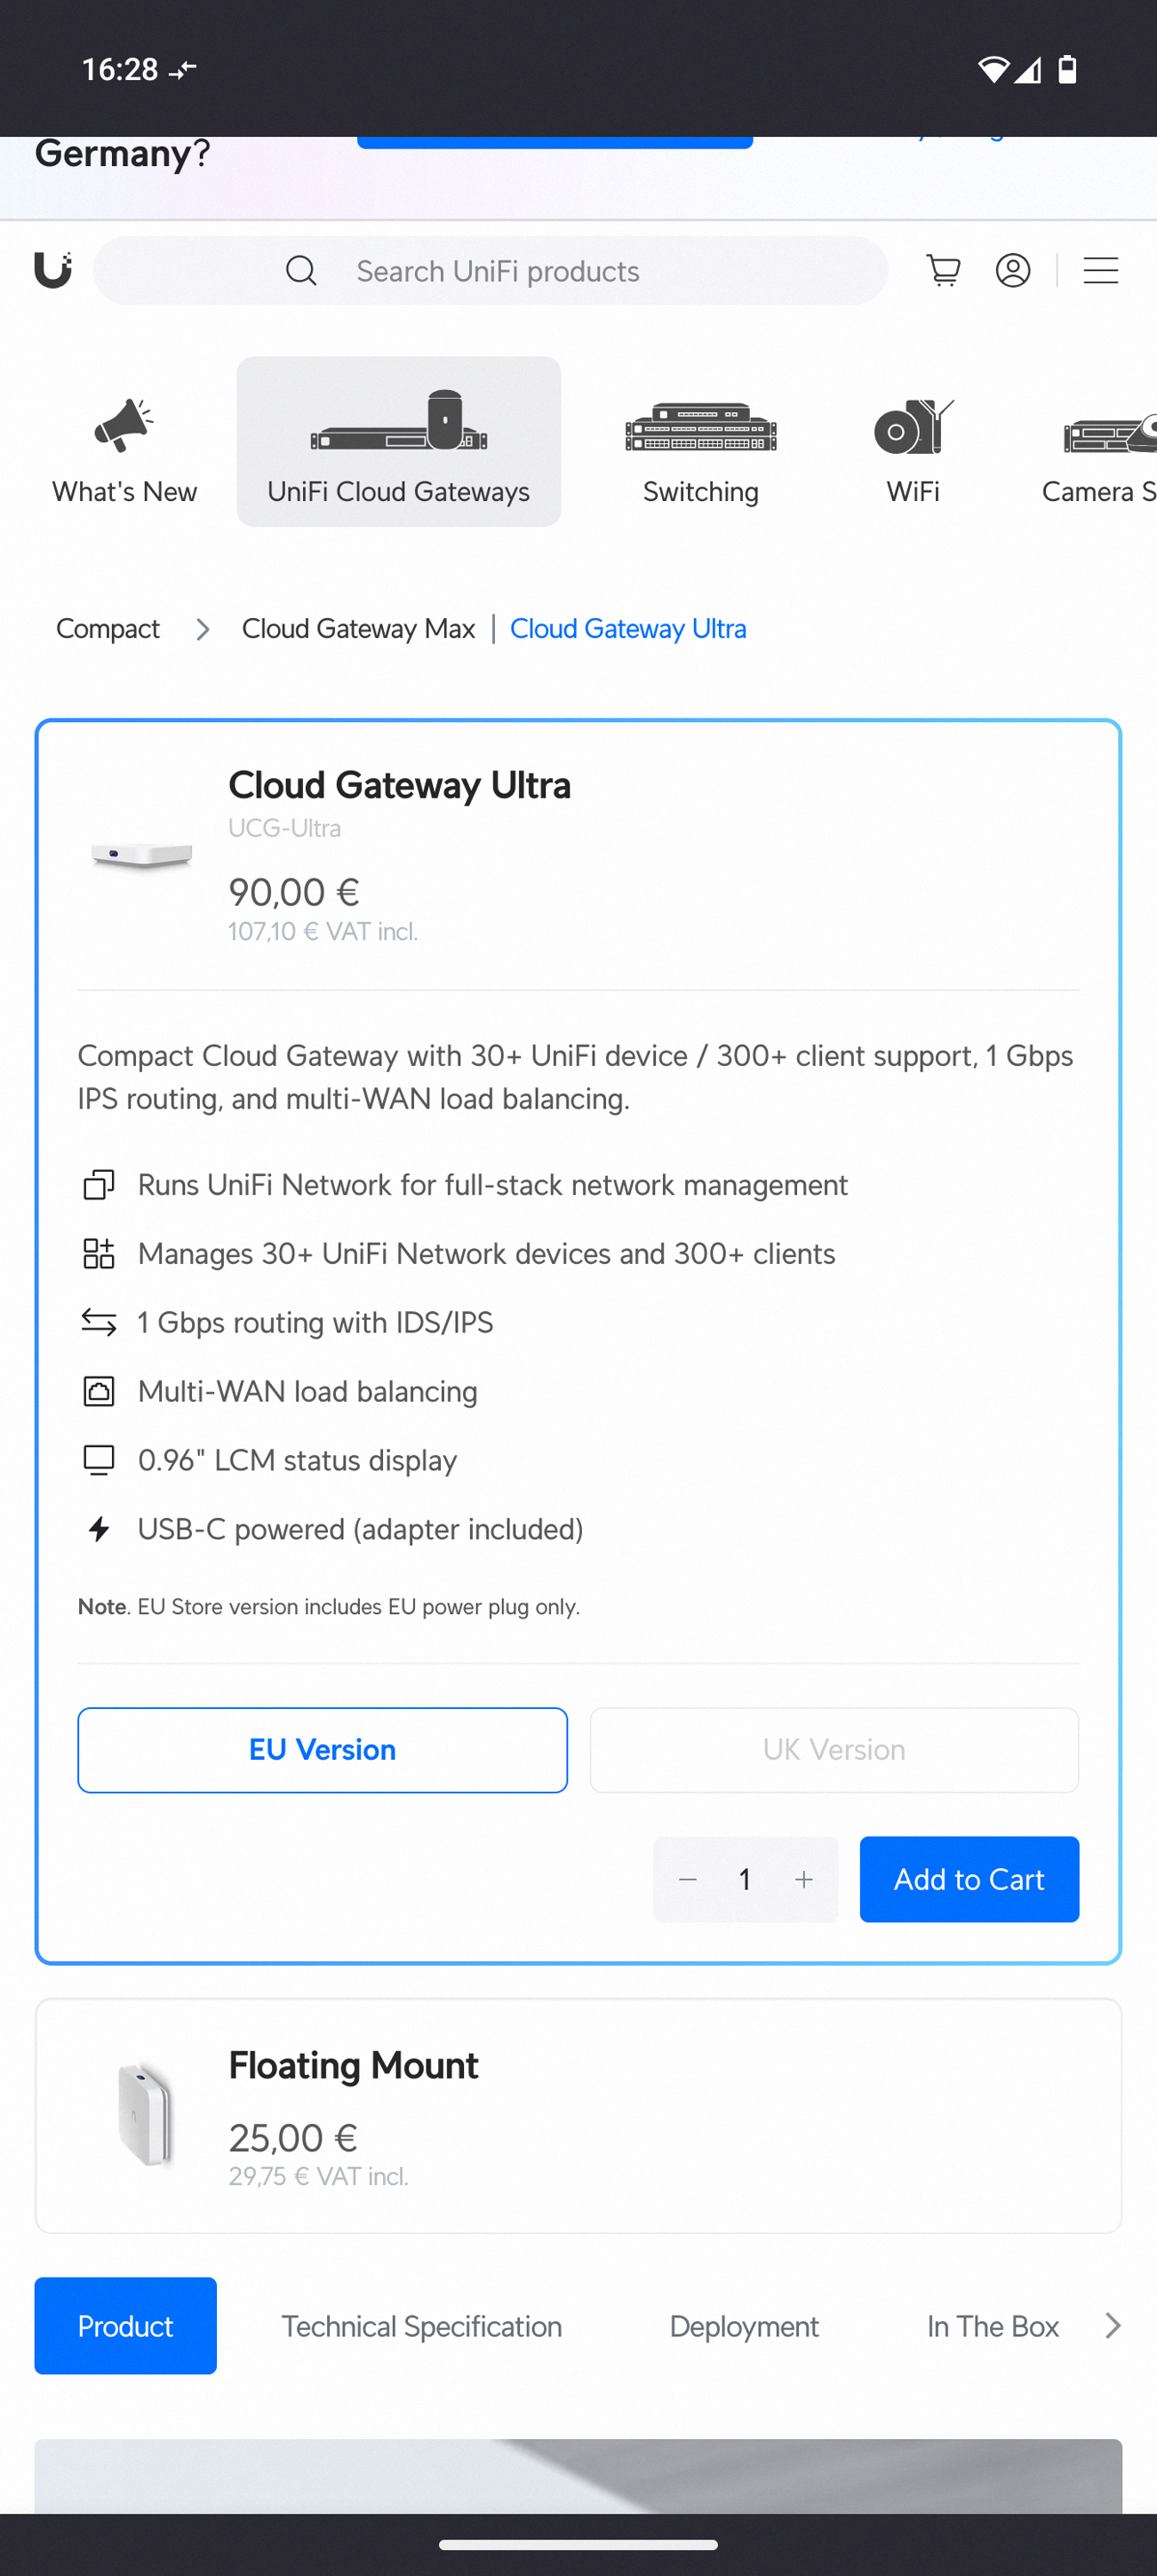Image resolution: width=1157 pixels, height=2576 pixels.
Task: Select UniFi Cloud Gateways category
Action: pyautogui.click(x=398, y=442)
